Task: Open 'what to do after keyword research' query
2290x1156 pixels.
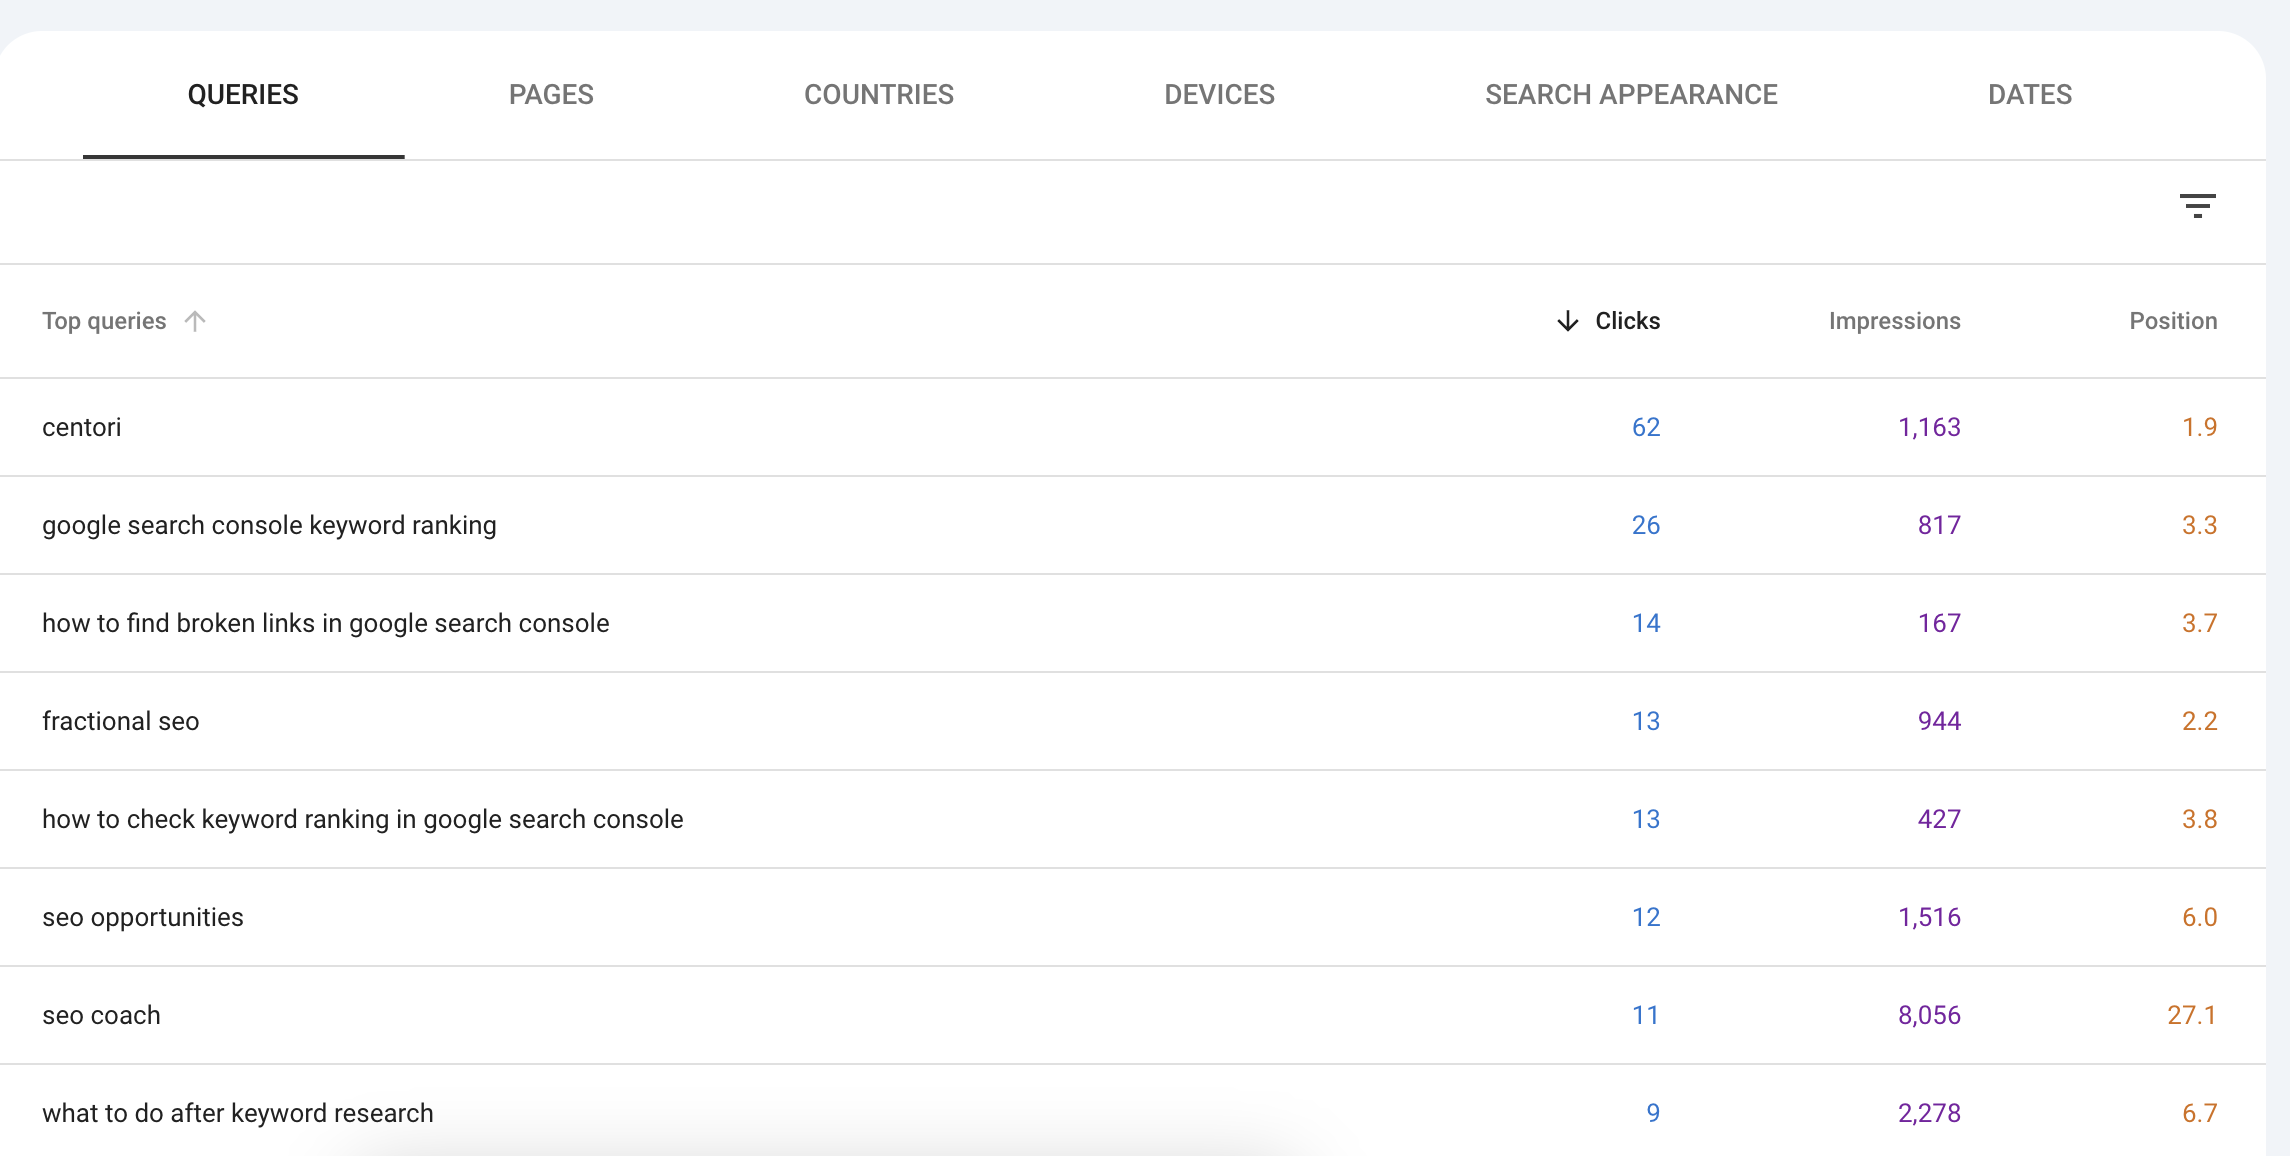Action: (237, 1112)
